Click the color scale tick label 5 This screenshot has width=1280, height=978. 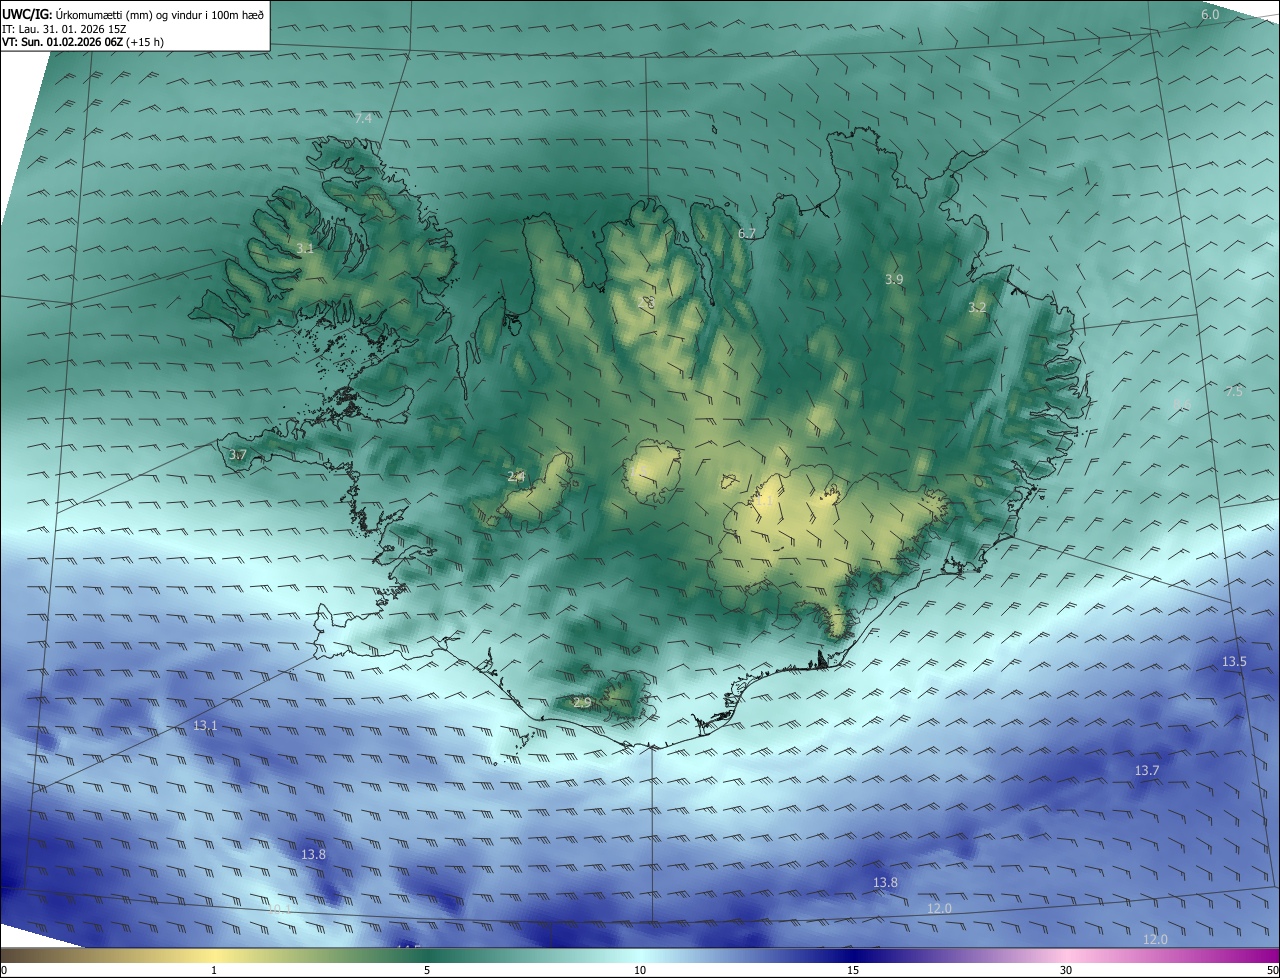pos(427,970)
